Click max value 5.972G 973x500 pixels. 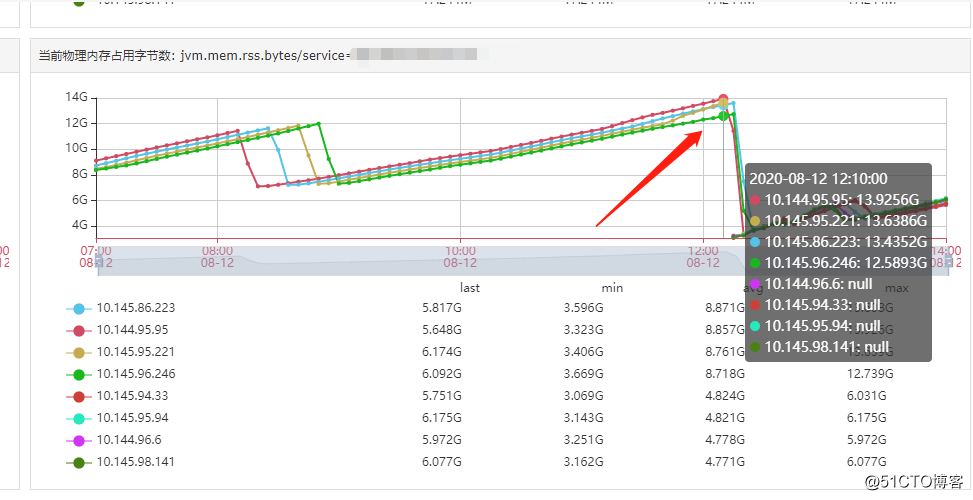tap(866, 440)
